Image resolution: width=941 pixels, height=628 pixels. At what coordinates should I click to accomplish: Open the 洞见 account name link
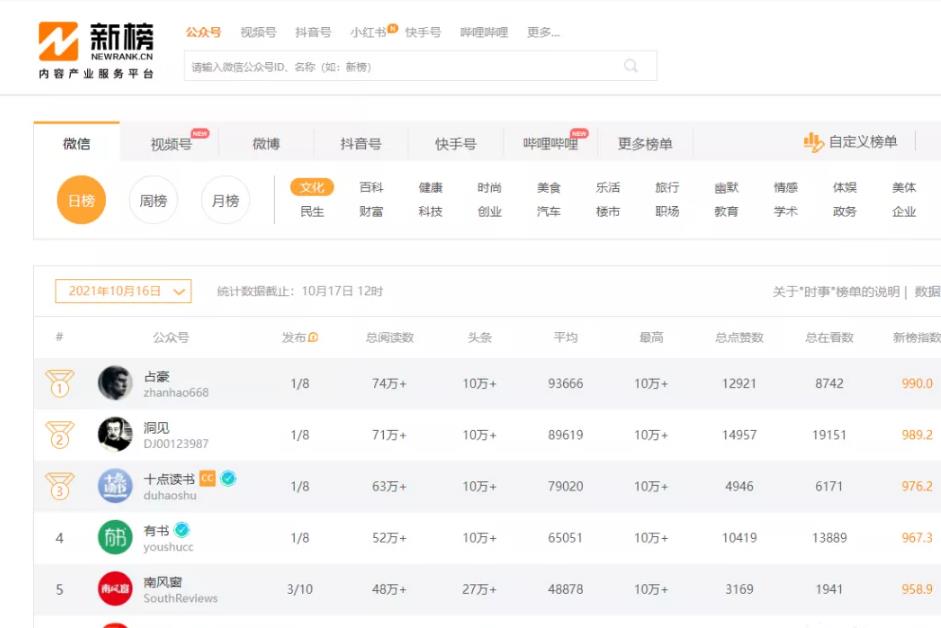click(157, 428)
